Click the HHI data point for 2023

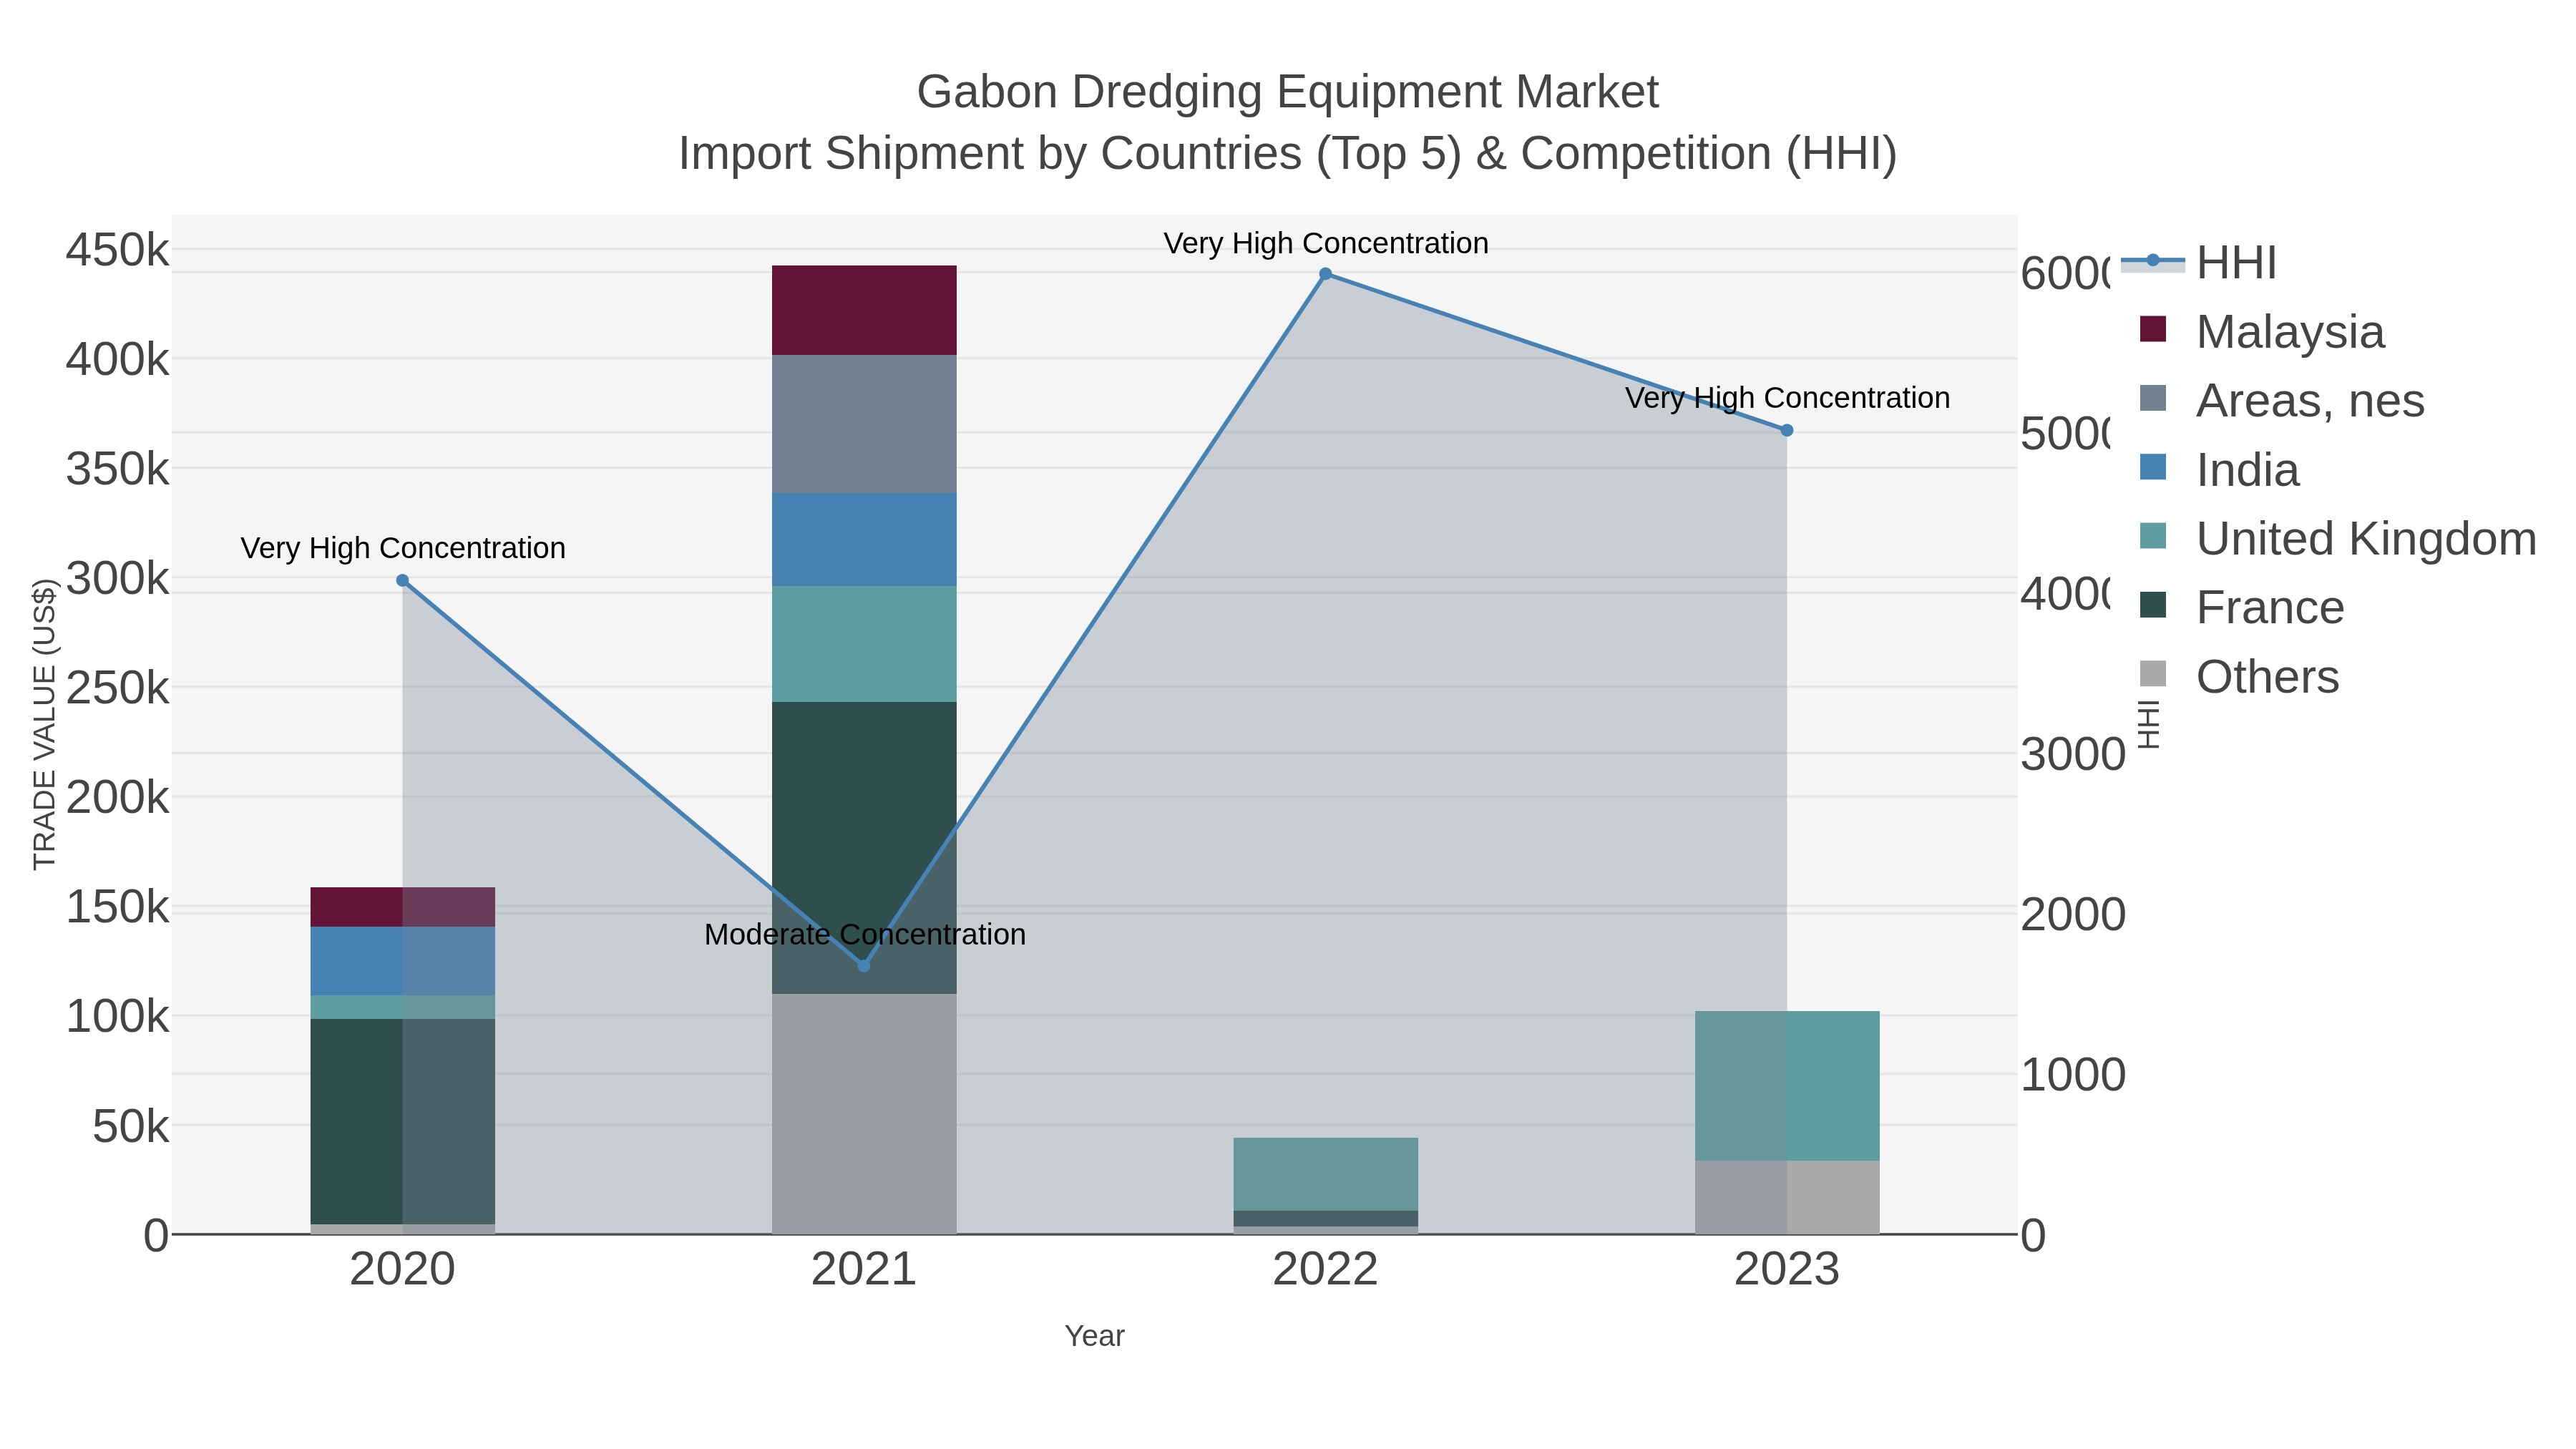(1787, 430)
